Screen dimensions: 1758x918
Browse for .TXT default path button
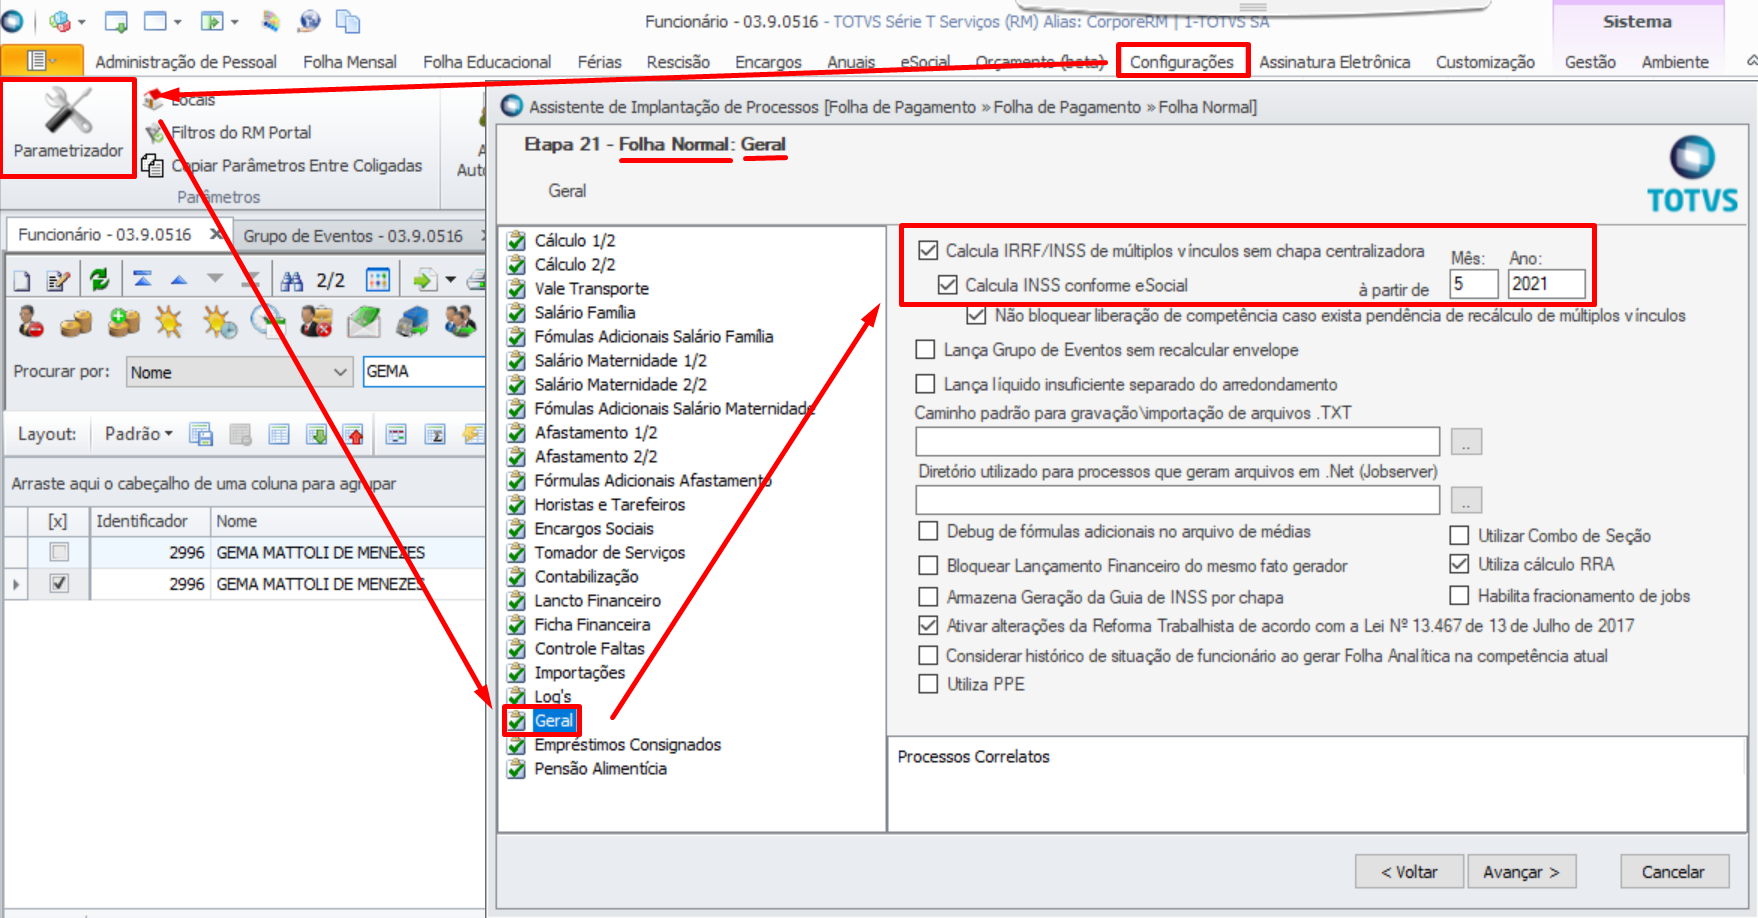pos(1466,441)
